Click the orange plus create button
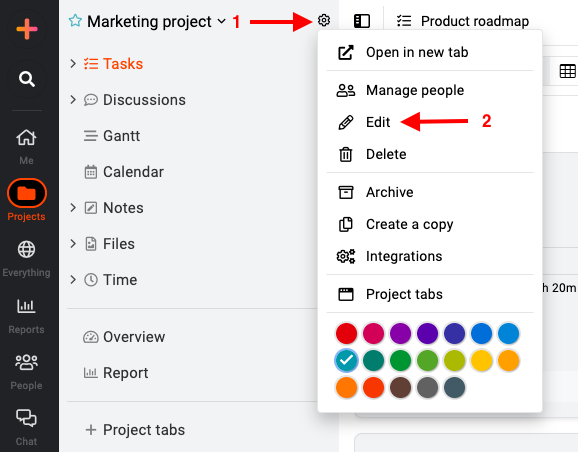Screen dimensions: 578x452 tap(27, 29)
